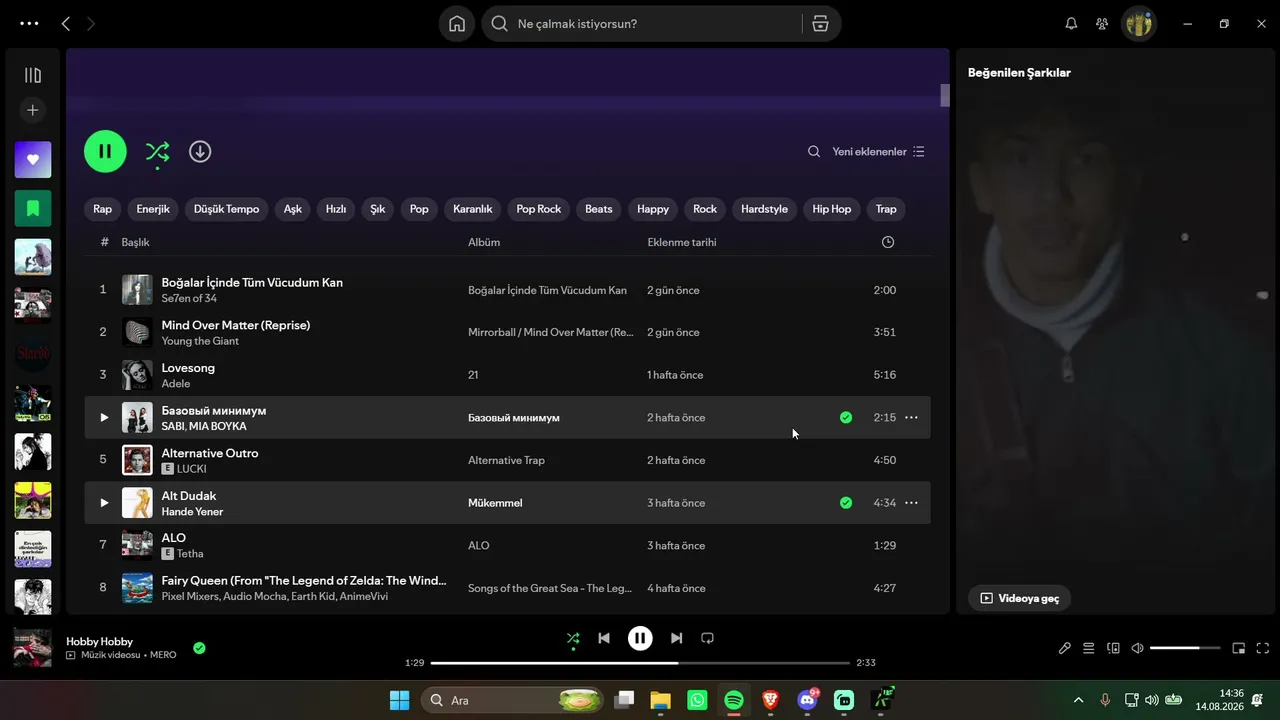Open more options for Базовый минимум
Viewport: 1280px width, 720px height.
911,417
